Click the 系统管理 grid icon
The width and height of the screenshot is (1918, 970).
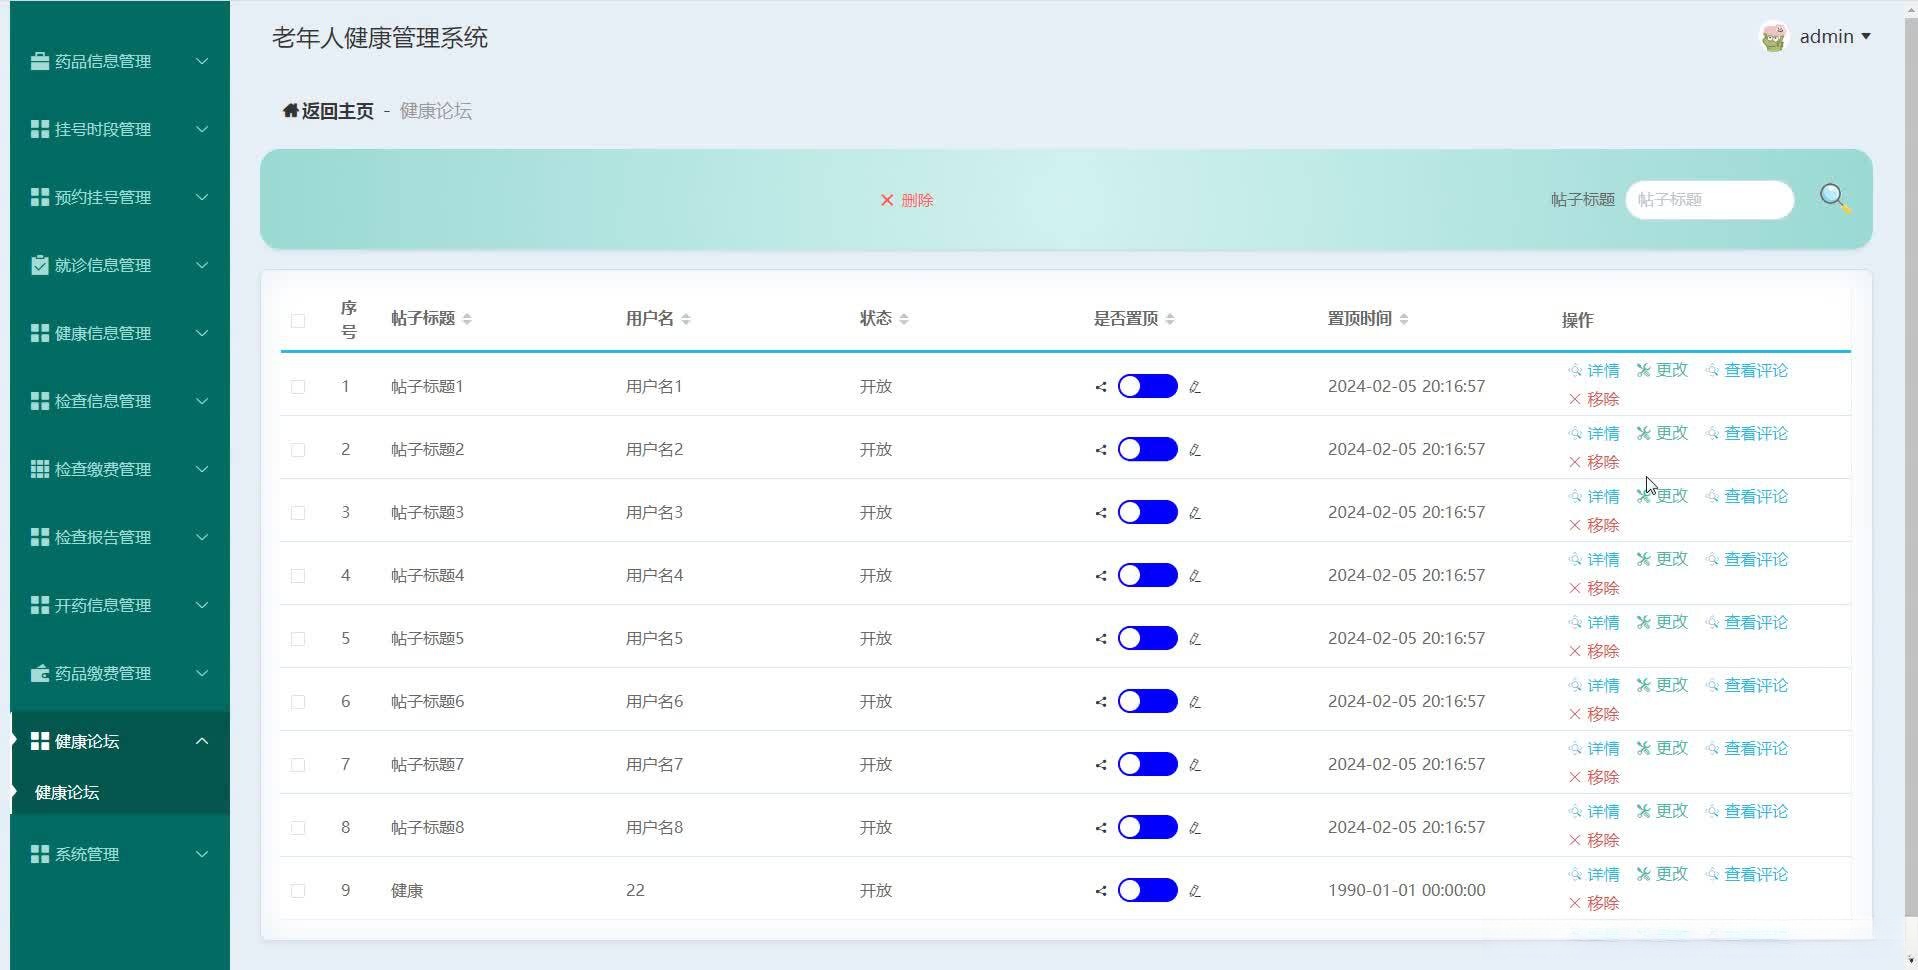click(40, 854)
